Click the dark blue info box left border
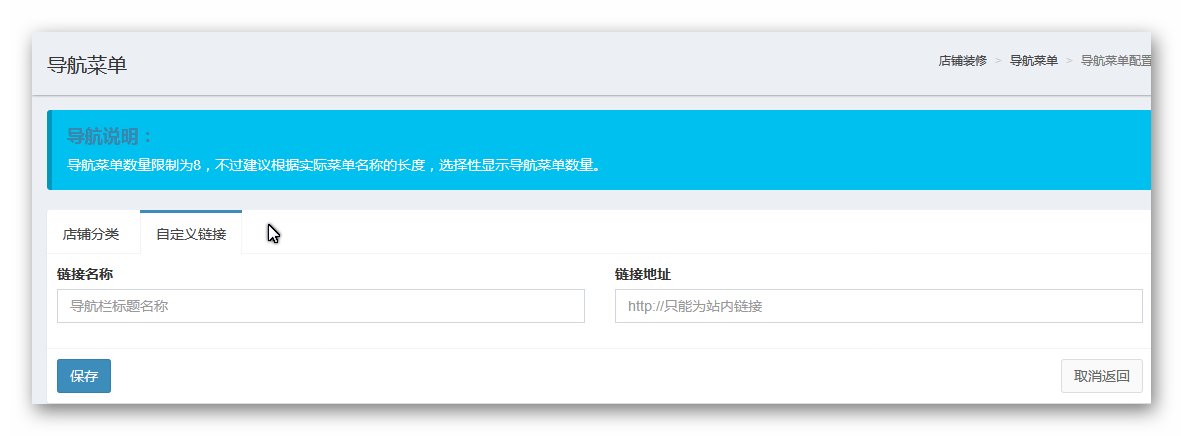 pos(49,150)
